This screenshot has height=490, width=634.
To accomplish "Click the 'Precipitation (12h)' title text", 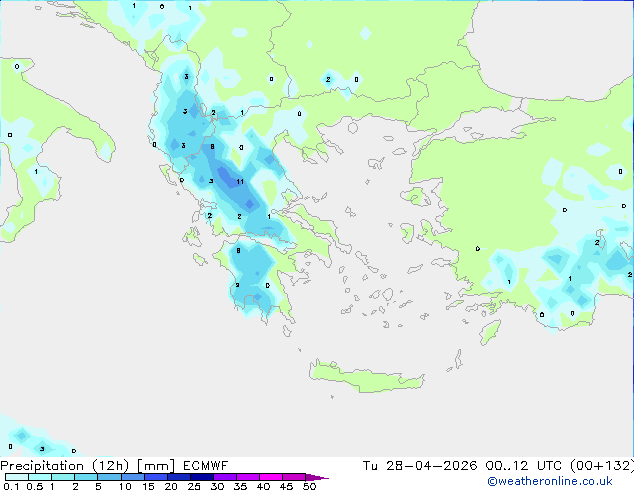I will (x=65, y=466).
